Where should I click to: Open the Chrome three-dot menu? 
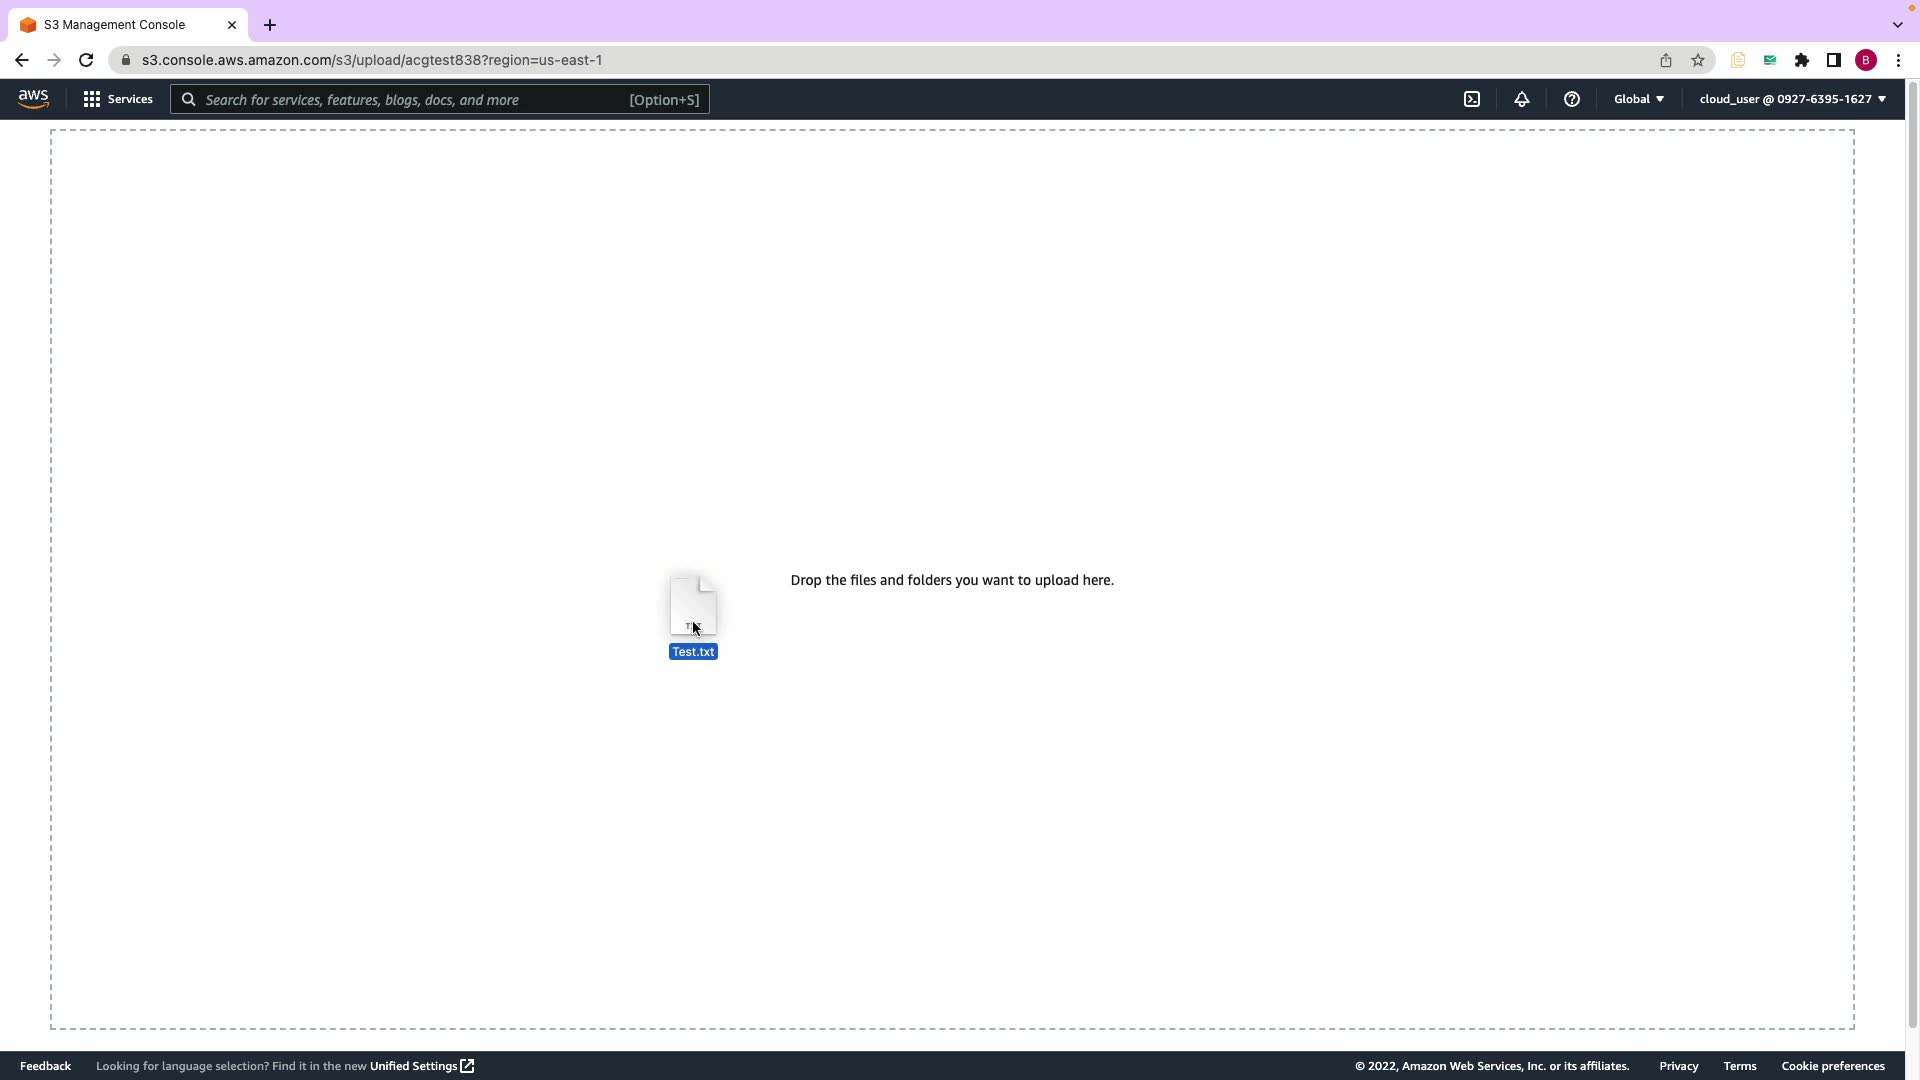[x=1897, y=60]
